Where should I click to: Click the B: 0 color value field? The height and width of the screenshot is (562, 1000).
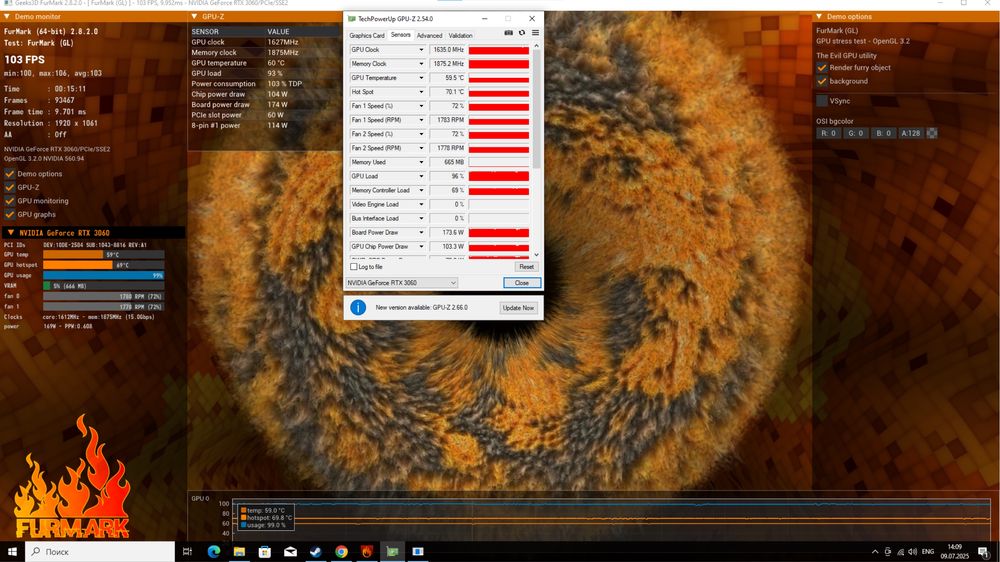[x=883, y=133]
